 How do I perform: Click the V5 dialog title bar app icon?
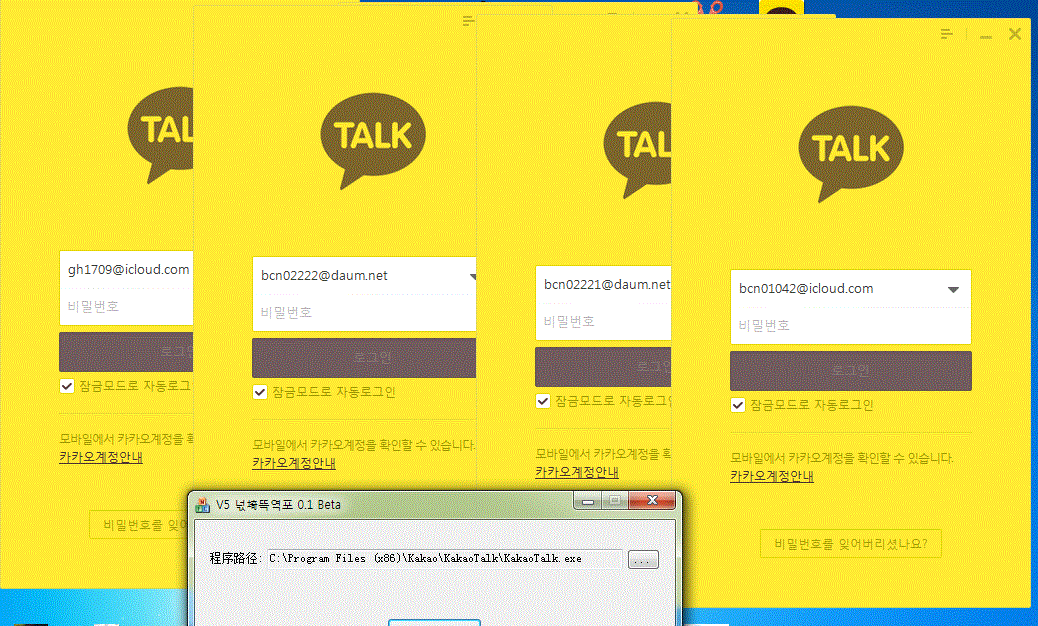203,505
